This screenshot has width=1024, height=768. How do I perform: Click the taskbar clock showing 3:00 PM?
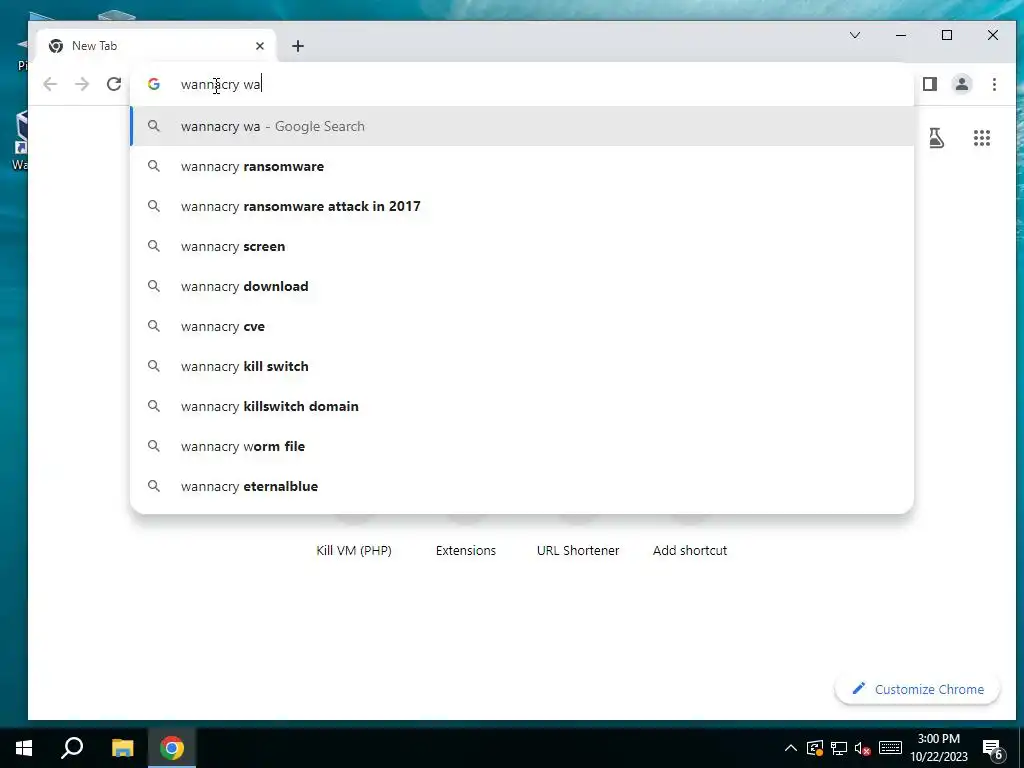[938, 748]
